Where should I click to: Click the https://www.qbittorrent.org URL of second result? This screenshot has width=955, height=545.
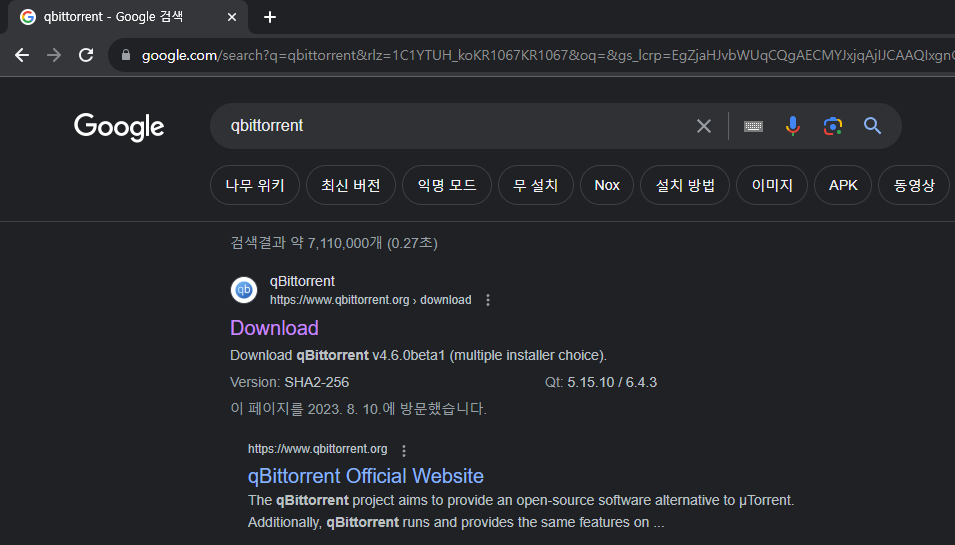[317, 449]
